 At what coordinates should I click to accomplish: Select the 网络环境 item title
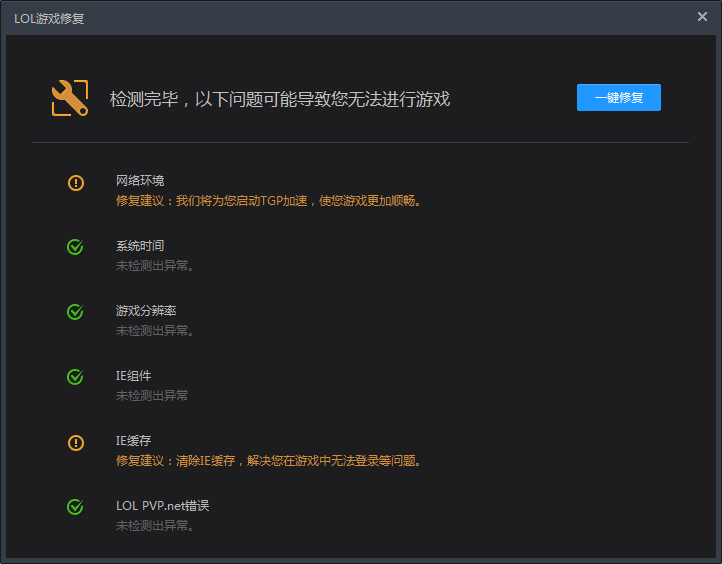(x=140, y=180)
